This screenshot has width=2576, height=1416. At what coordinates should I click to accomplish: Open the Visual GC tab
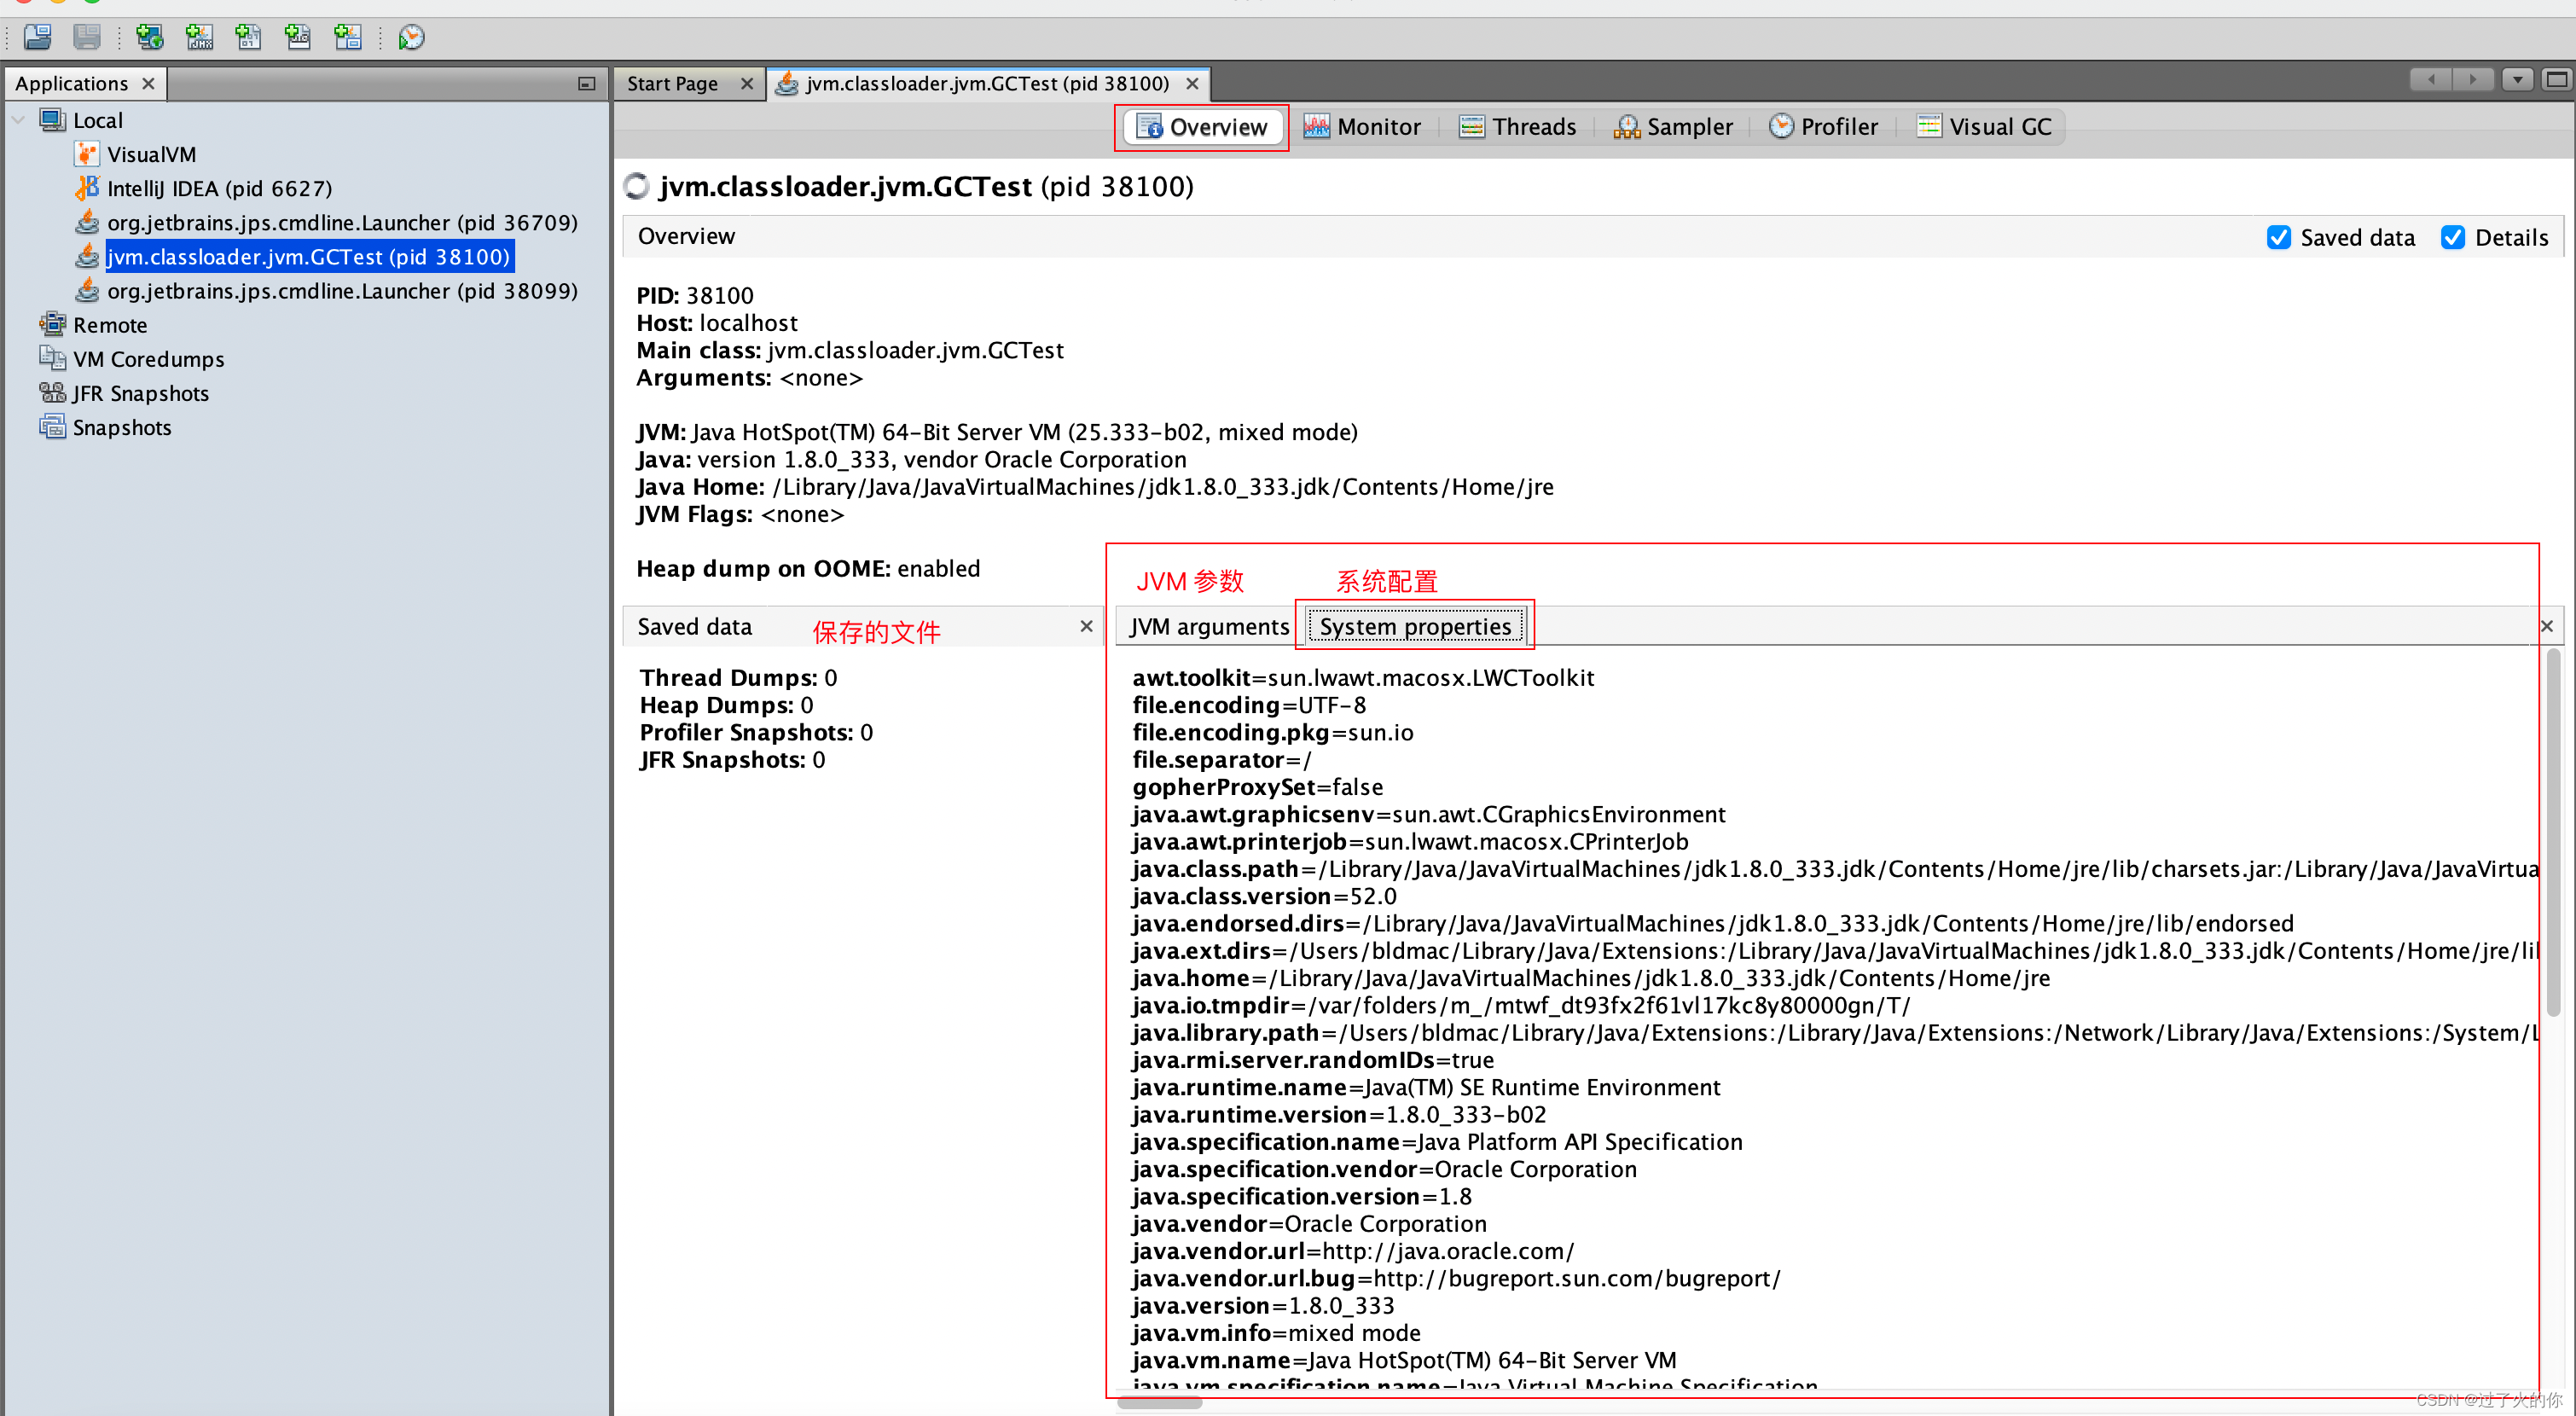click(x=1984, y=127)
